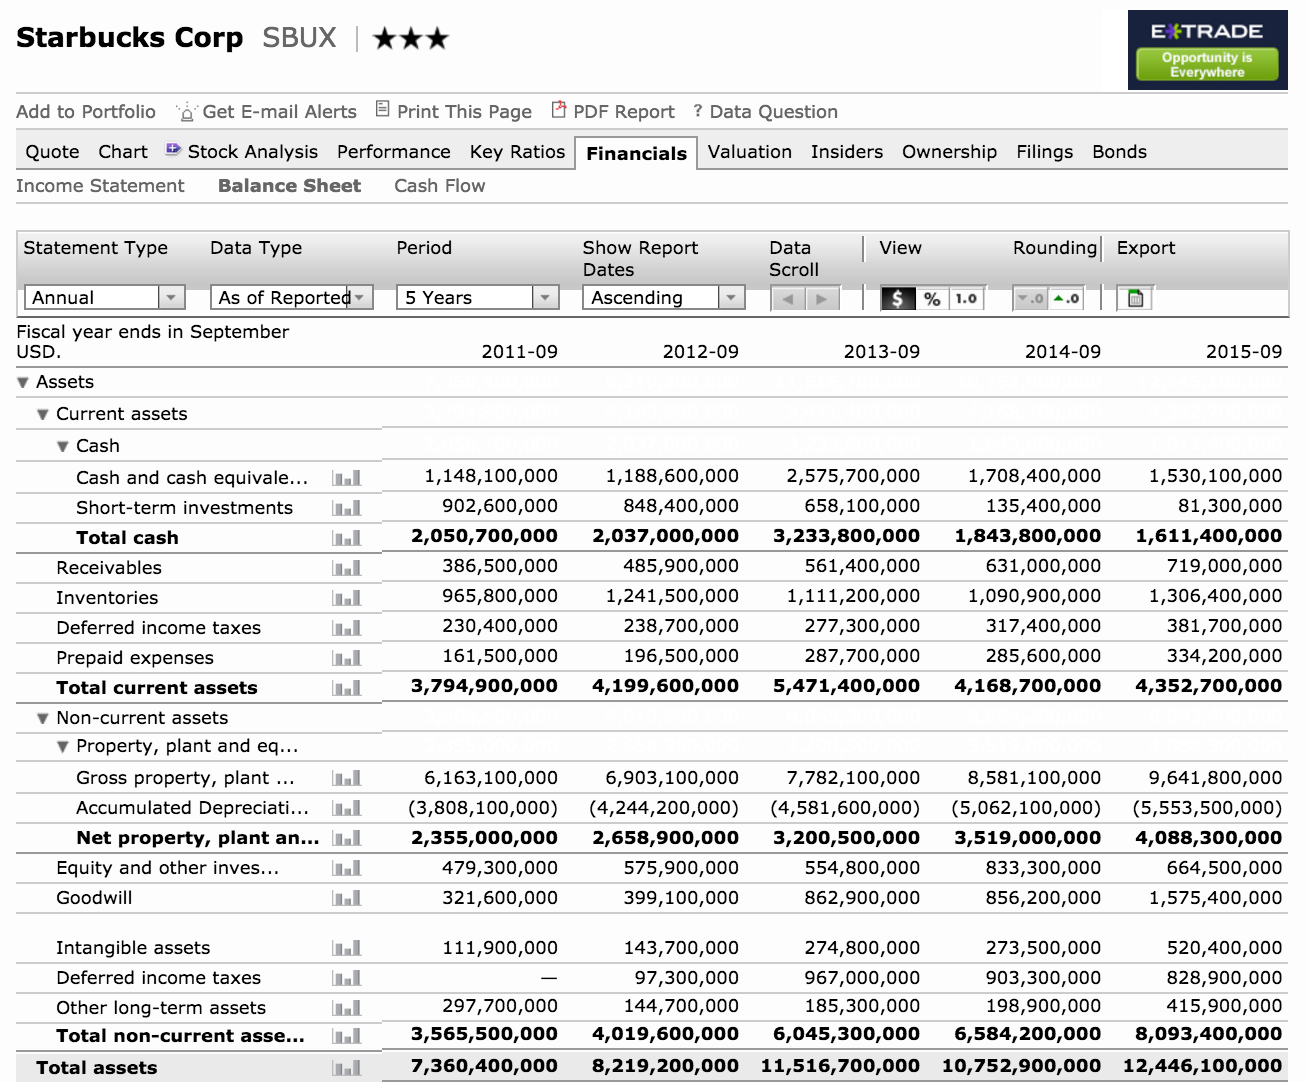Go to the Quote tab
1308x1082 pixels.
[52, 152]
